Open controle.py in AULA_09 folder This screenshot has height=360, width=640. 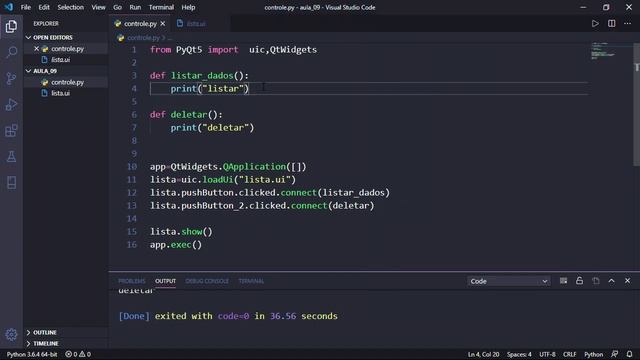pyautogui.click(x=65, y=82)
